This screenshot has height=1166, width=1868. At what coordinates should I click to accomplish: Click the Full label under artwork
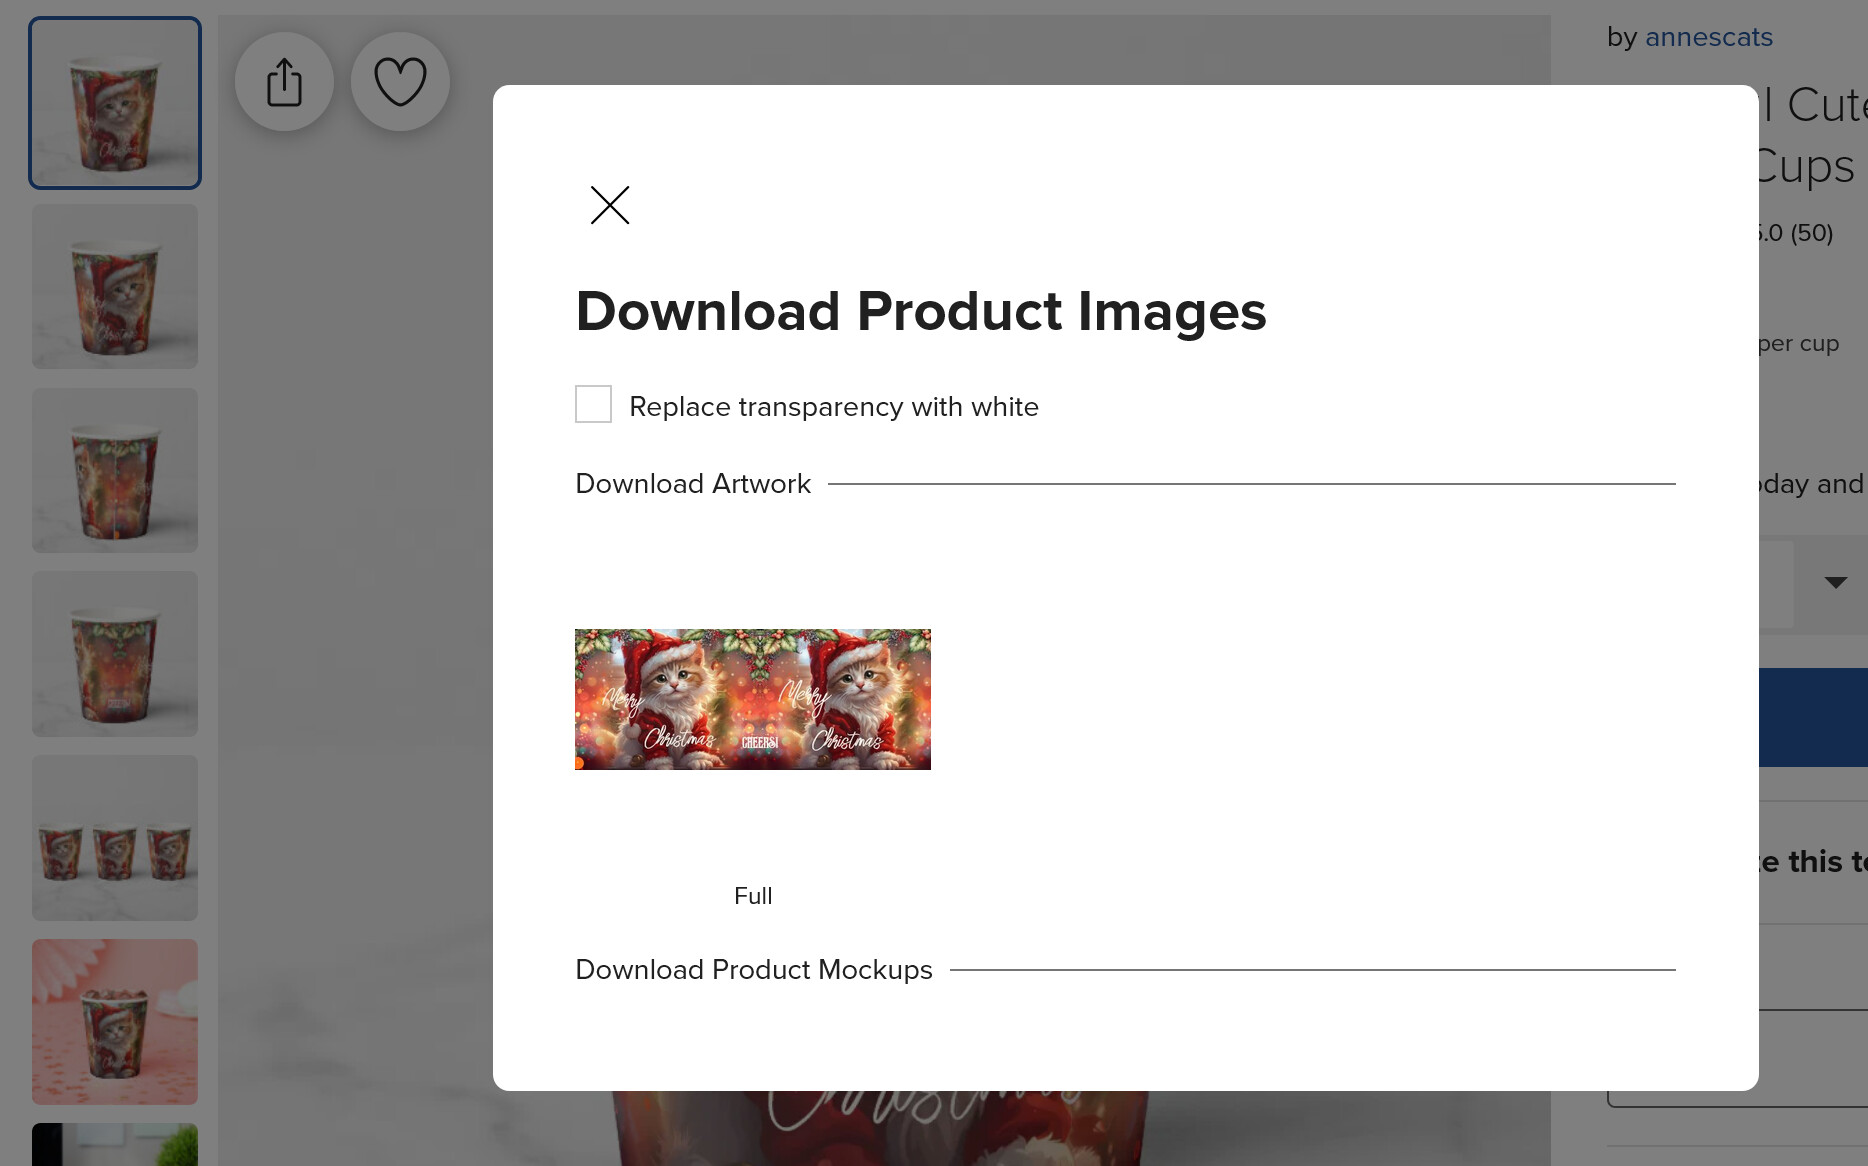[x=753, y=896]
